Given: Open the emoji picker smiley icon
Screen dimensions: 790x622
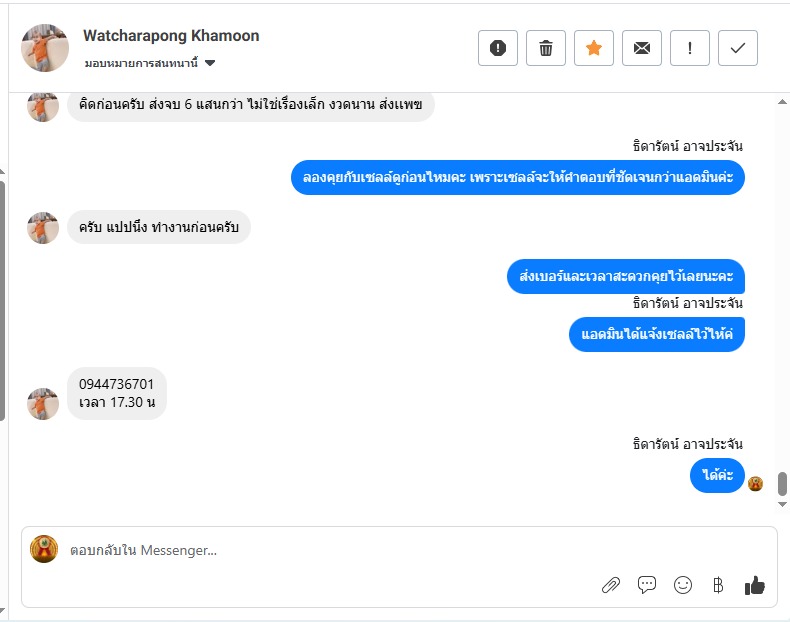Looking at the screenshot, I should 683,585.
